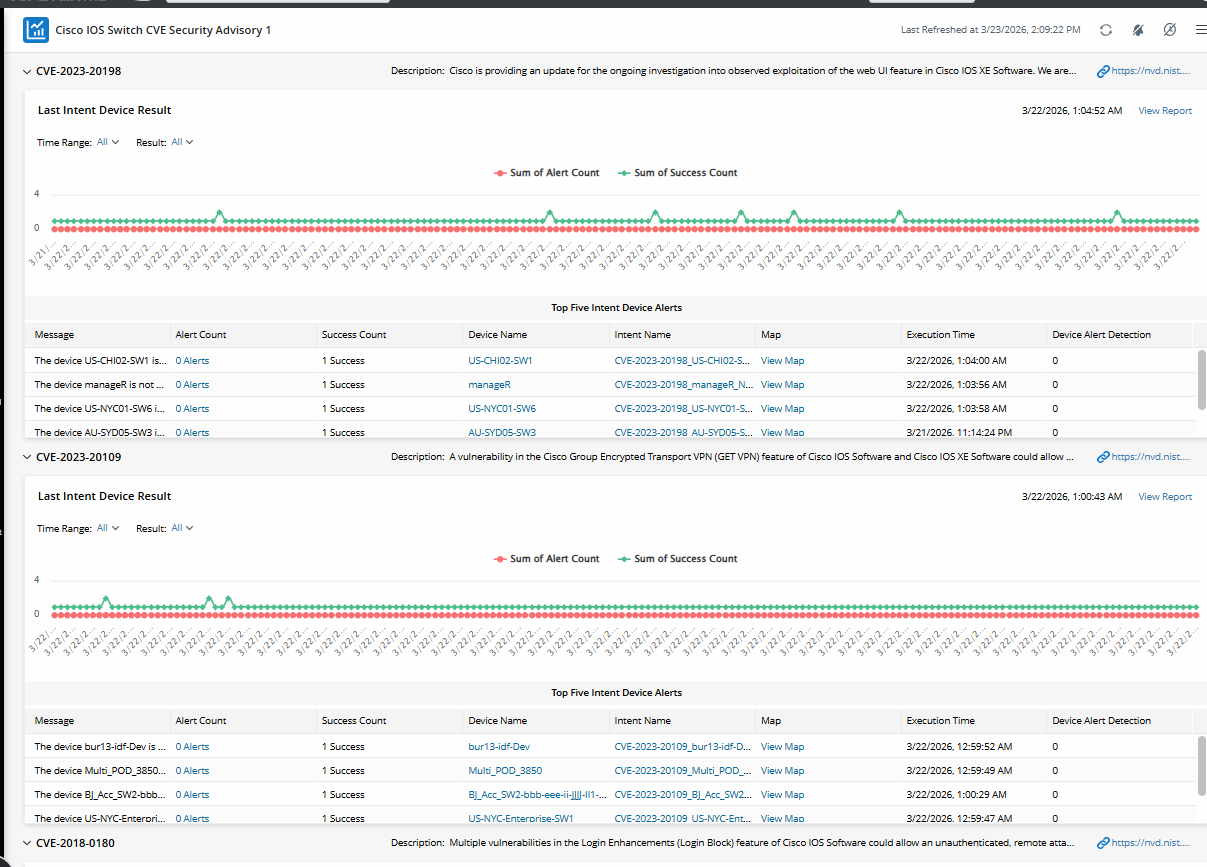Toggle Sum of Success Count legend in first chart
1207x867 pixels.
point(678,173)
